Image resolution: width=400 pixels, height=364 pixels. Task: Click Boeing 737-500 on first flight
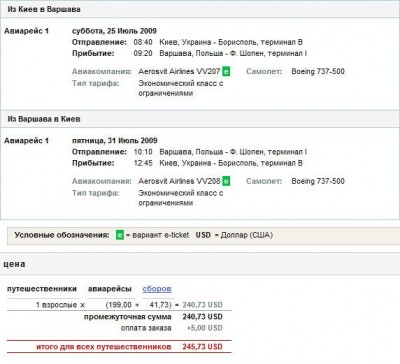(x=318, y=71)
